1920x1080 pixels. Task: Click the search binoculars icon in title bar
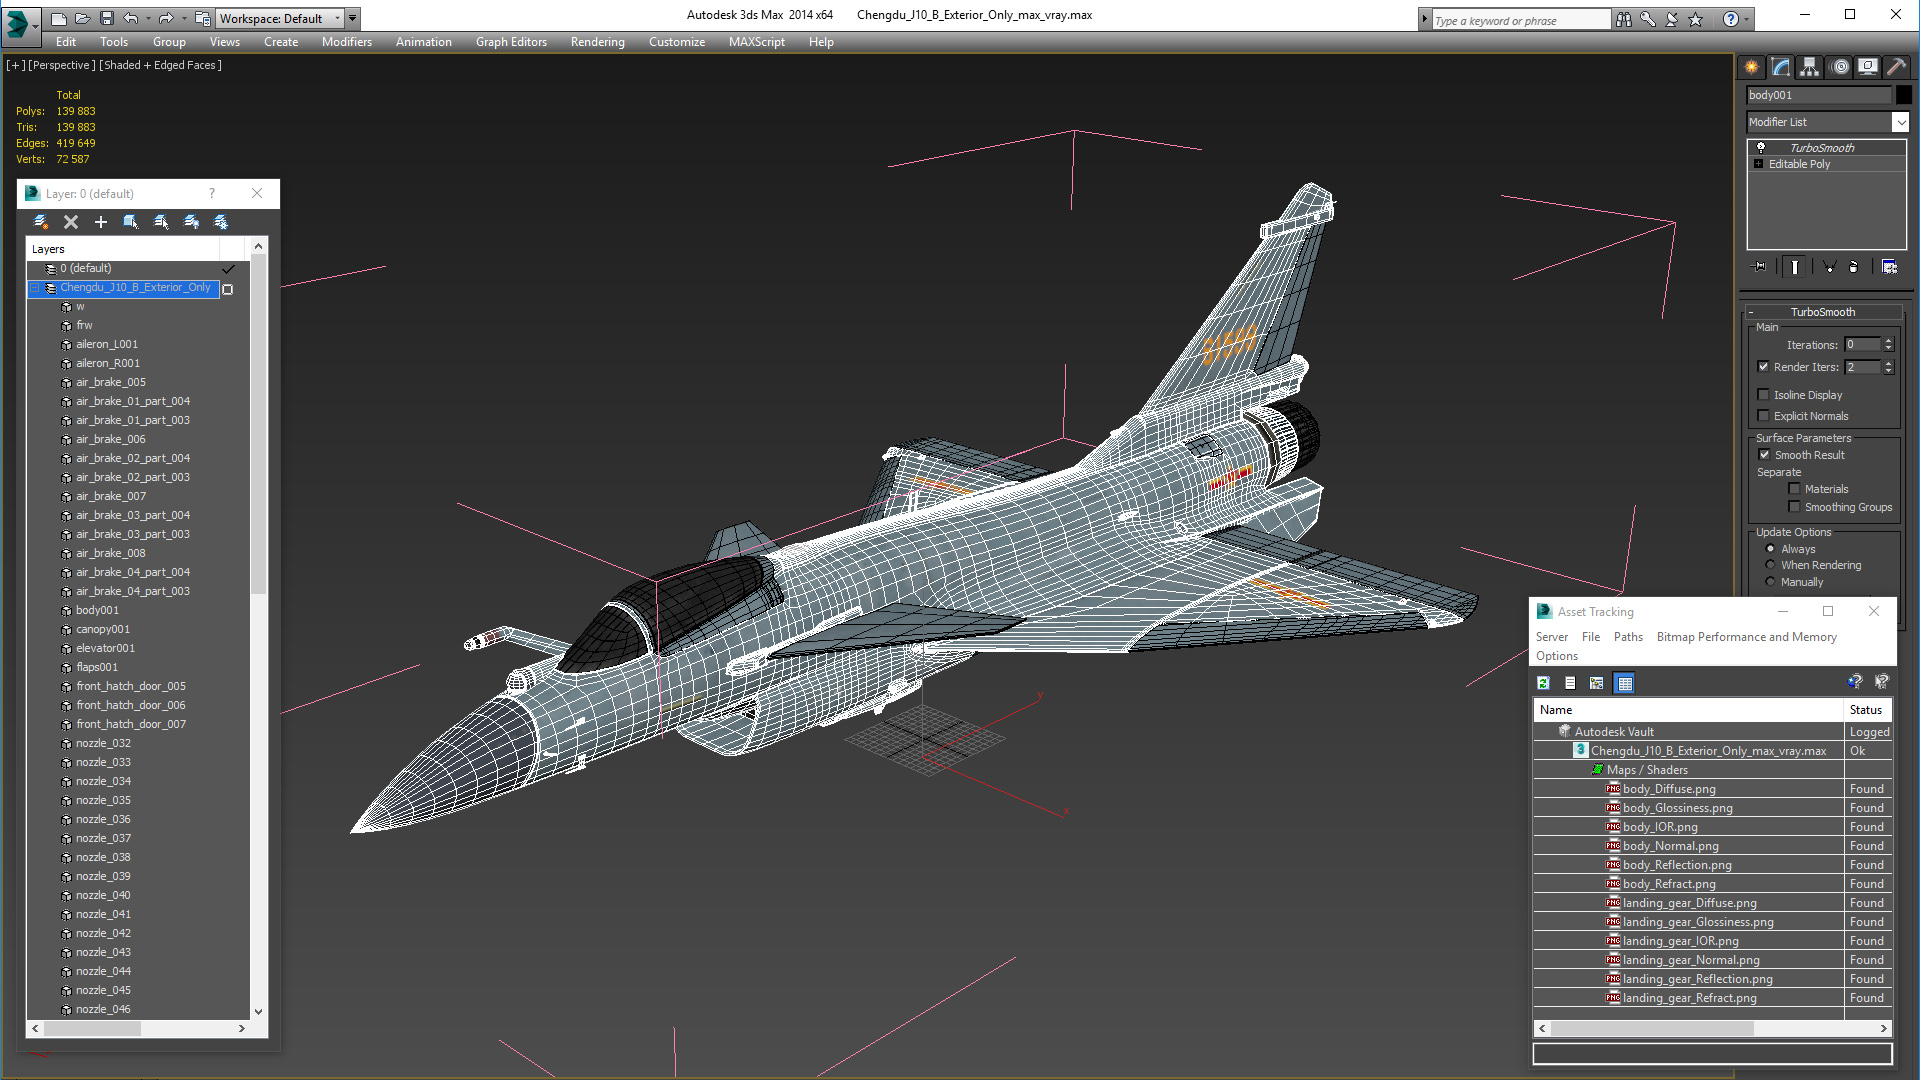coord(1624,19)
